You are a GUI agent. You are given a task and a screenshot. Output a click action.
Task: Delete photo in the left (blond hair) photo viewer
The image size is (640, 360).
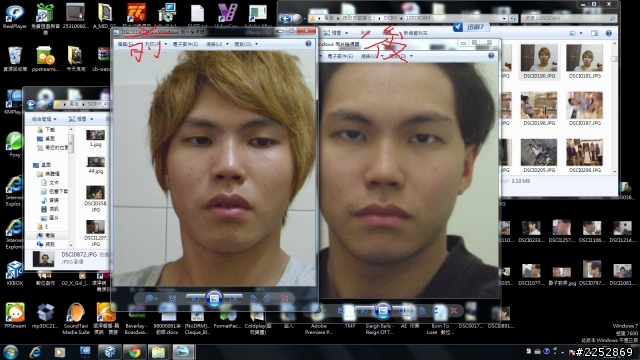(285, 298)
